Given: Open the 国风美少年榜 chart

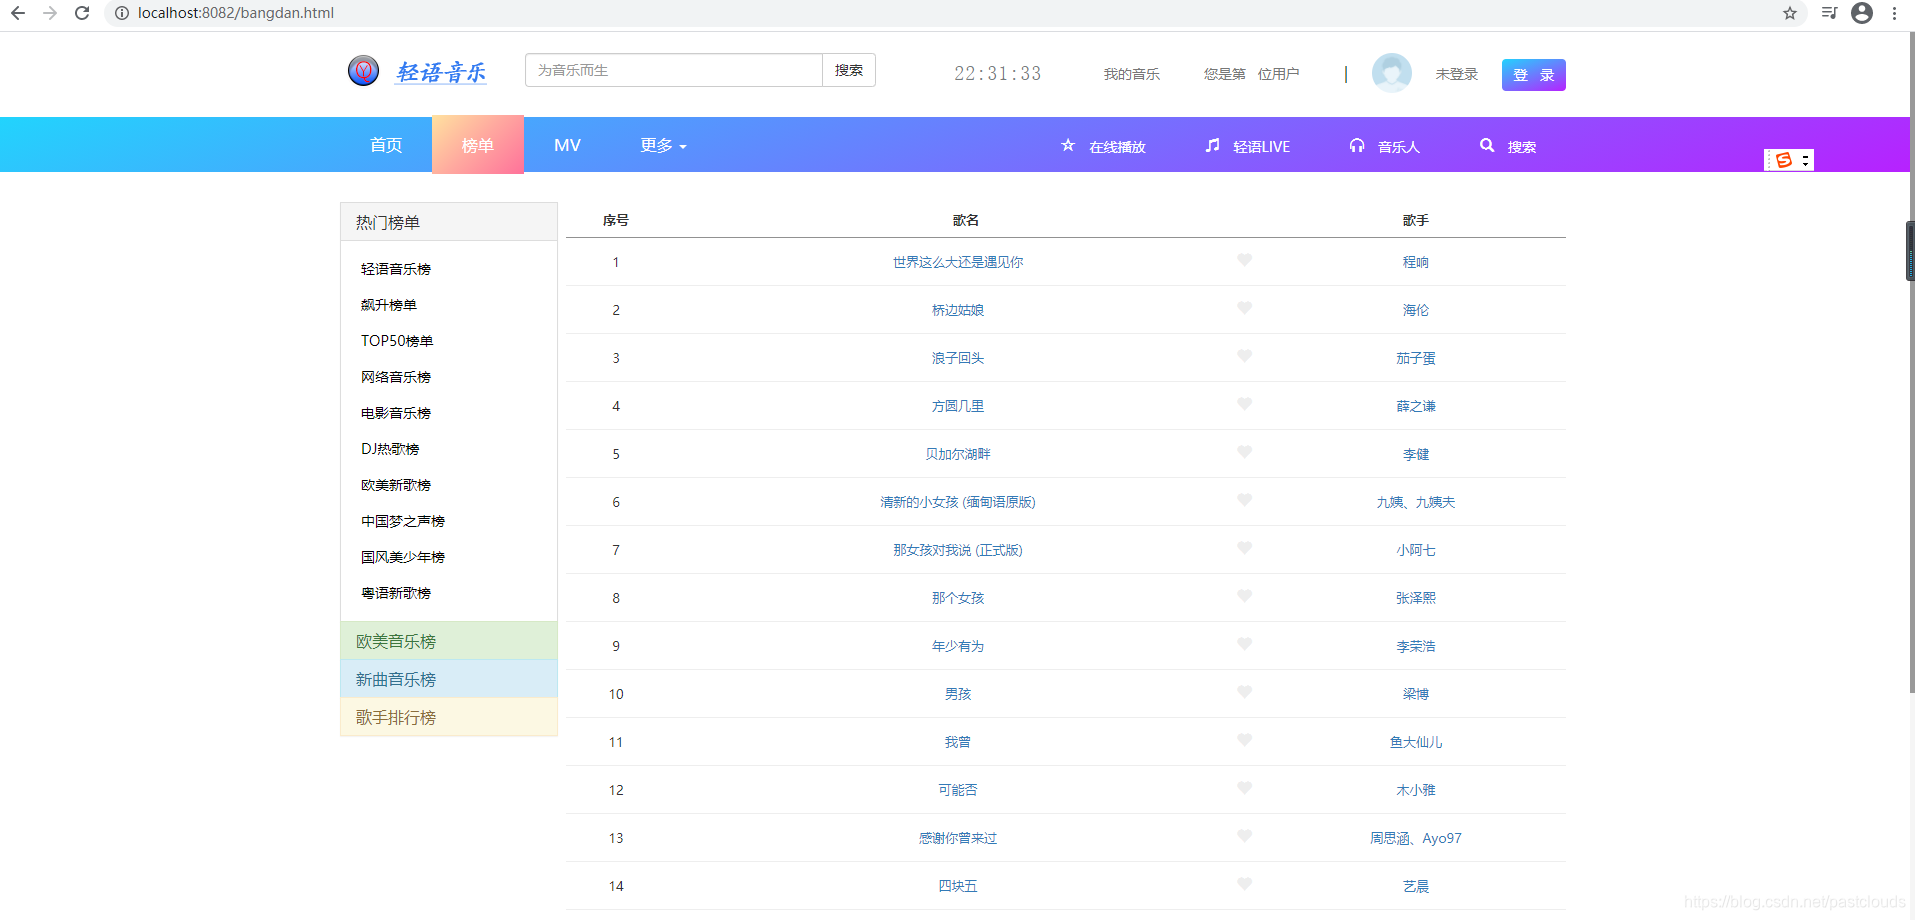Looking at the screenshot, I should (x=403, y=557).
